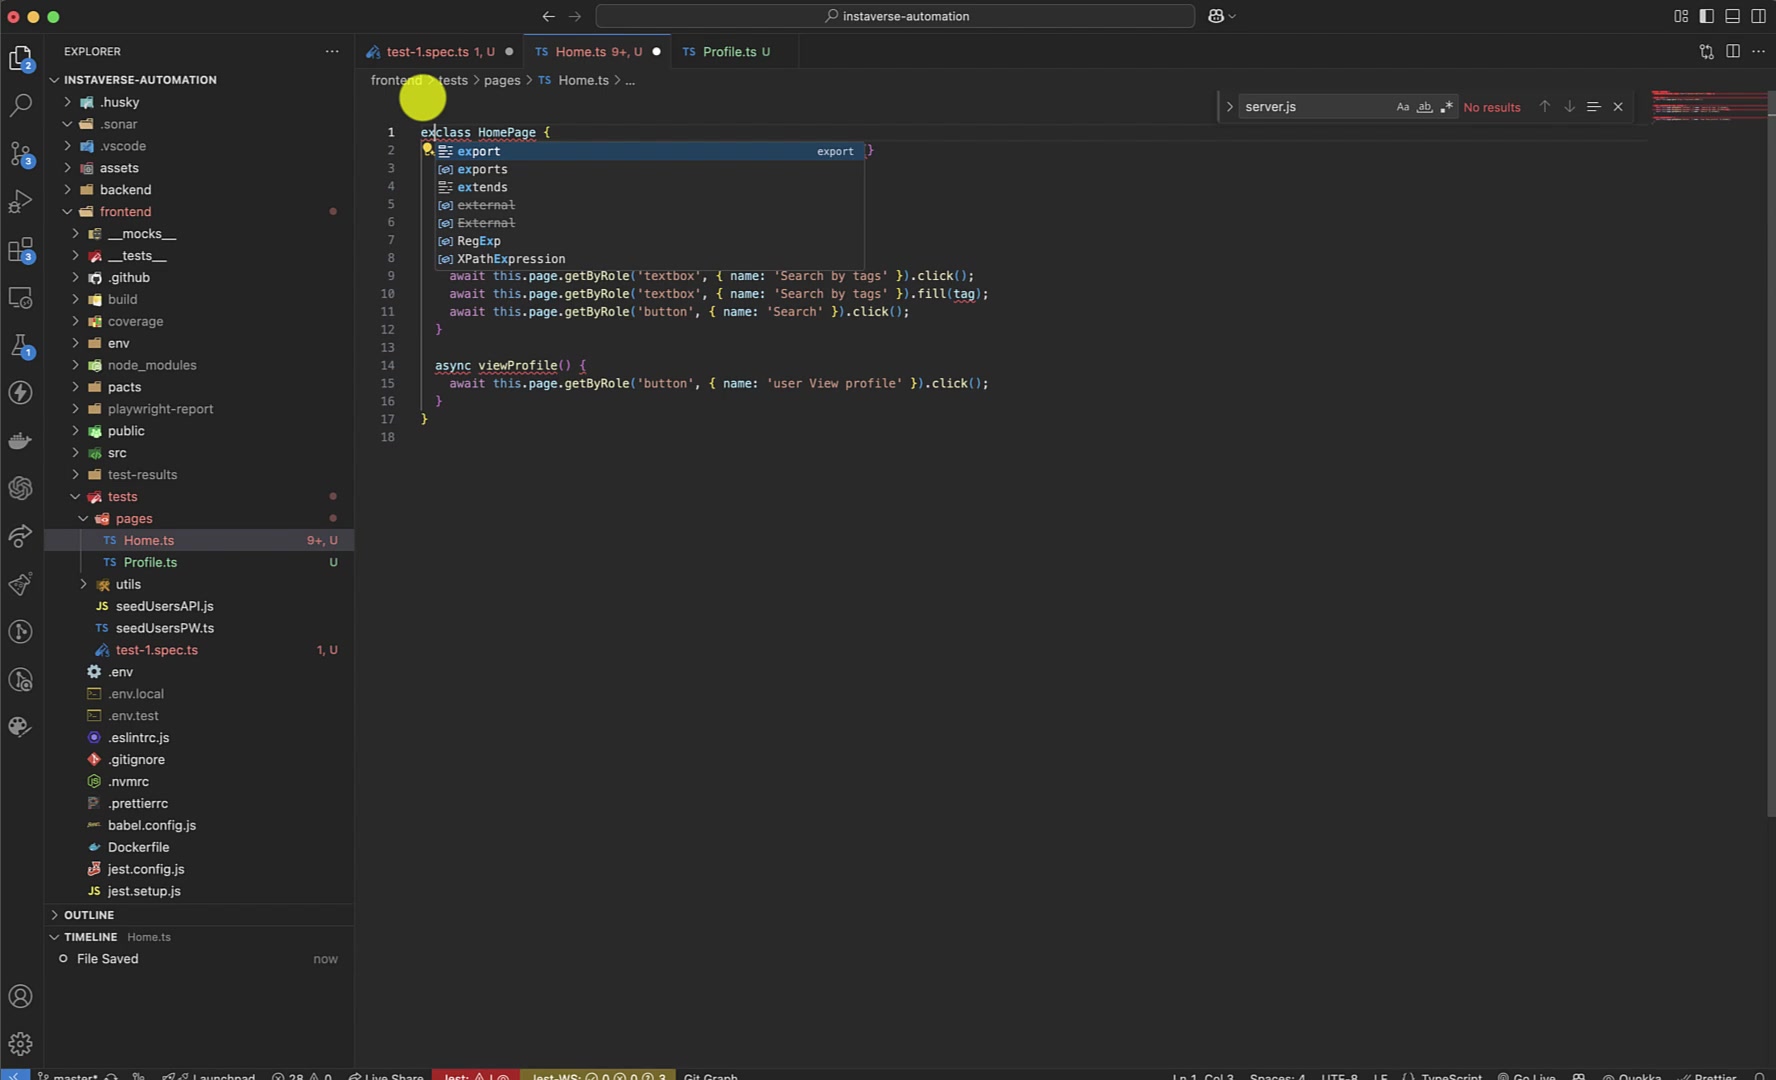Click the instaverse-automation command center search

click(x=895, y=16)
